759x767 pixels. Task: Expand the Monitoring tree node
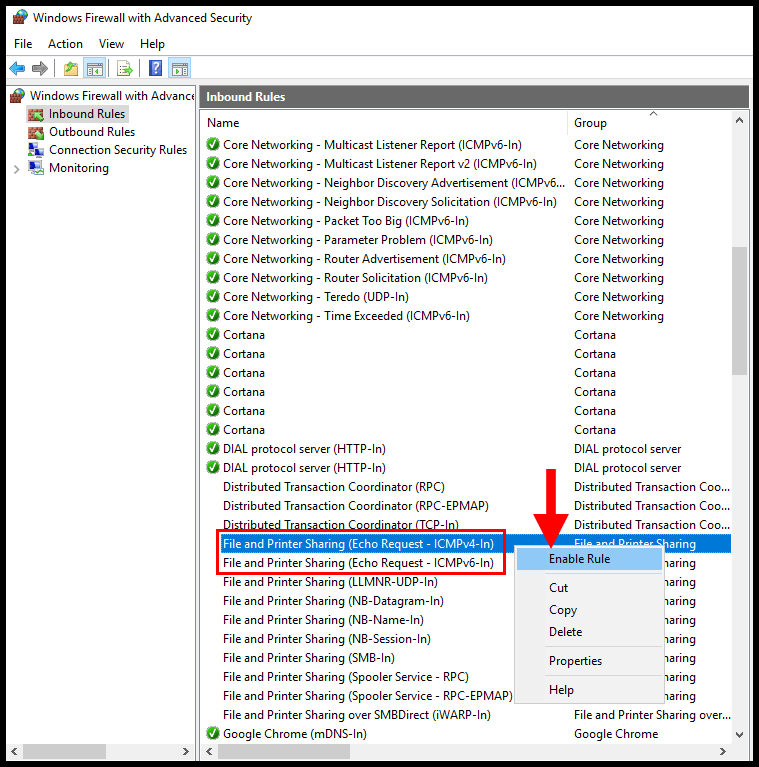[17, 169]
